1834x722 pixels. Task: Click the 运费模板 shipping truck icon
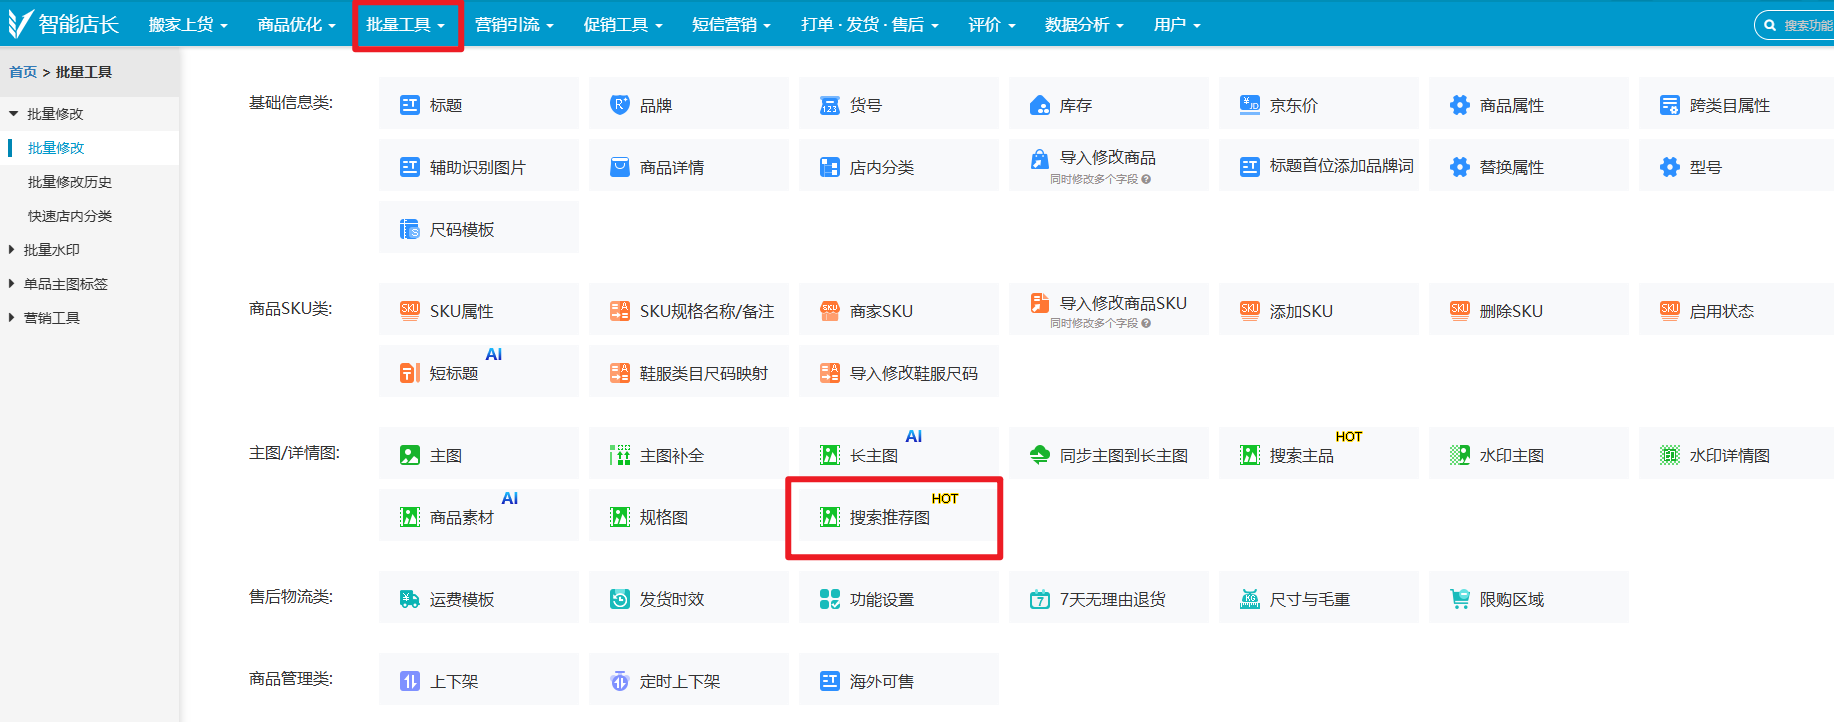coord(410,599)
